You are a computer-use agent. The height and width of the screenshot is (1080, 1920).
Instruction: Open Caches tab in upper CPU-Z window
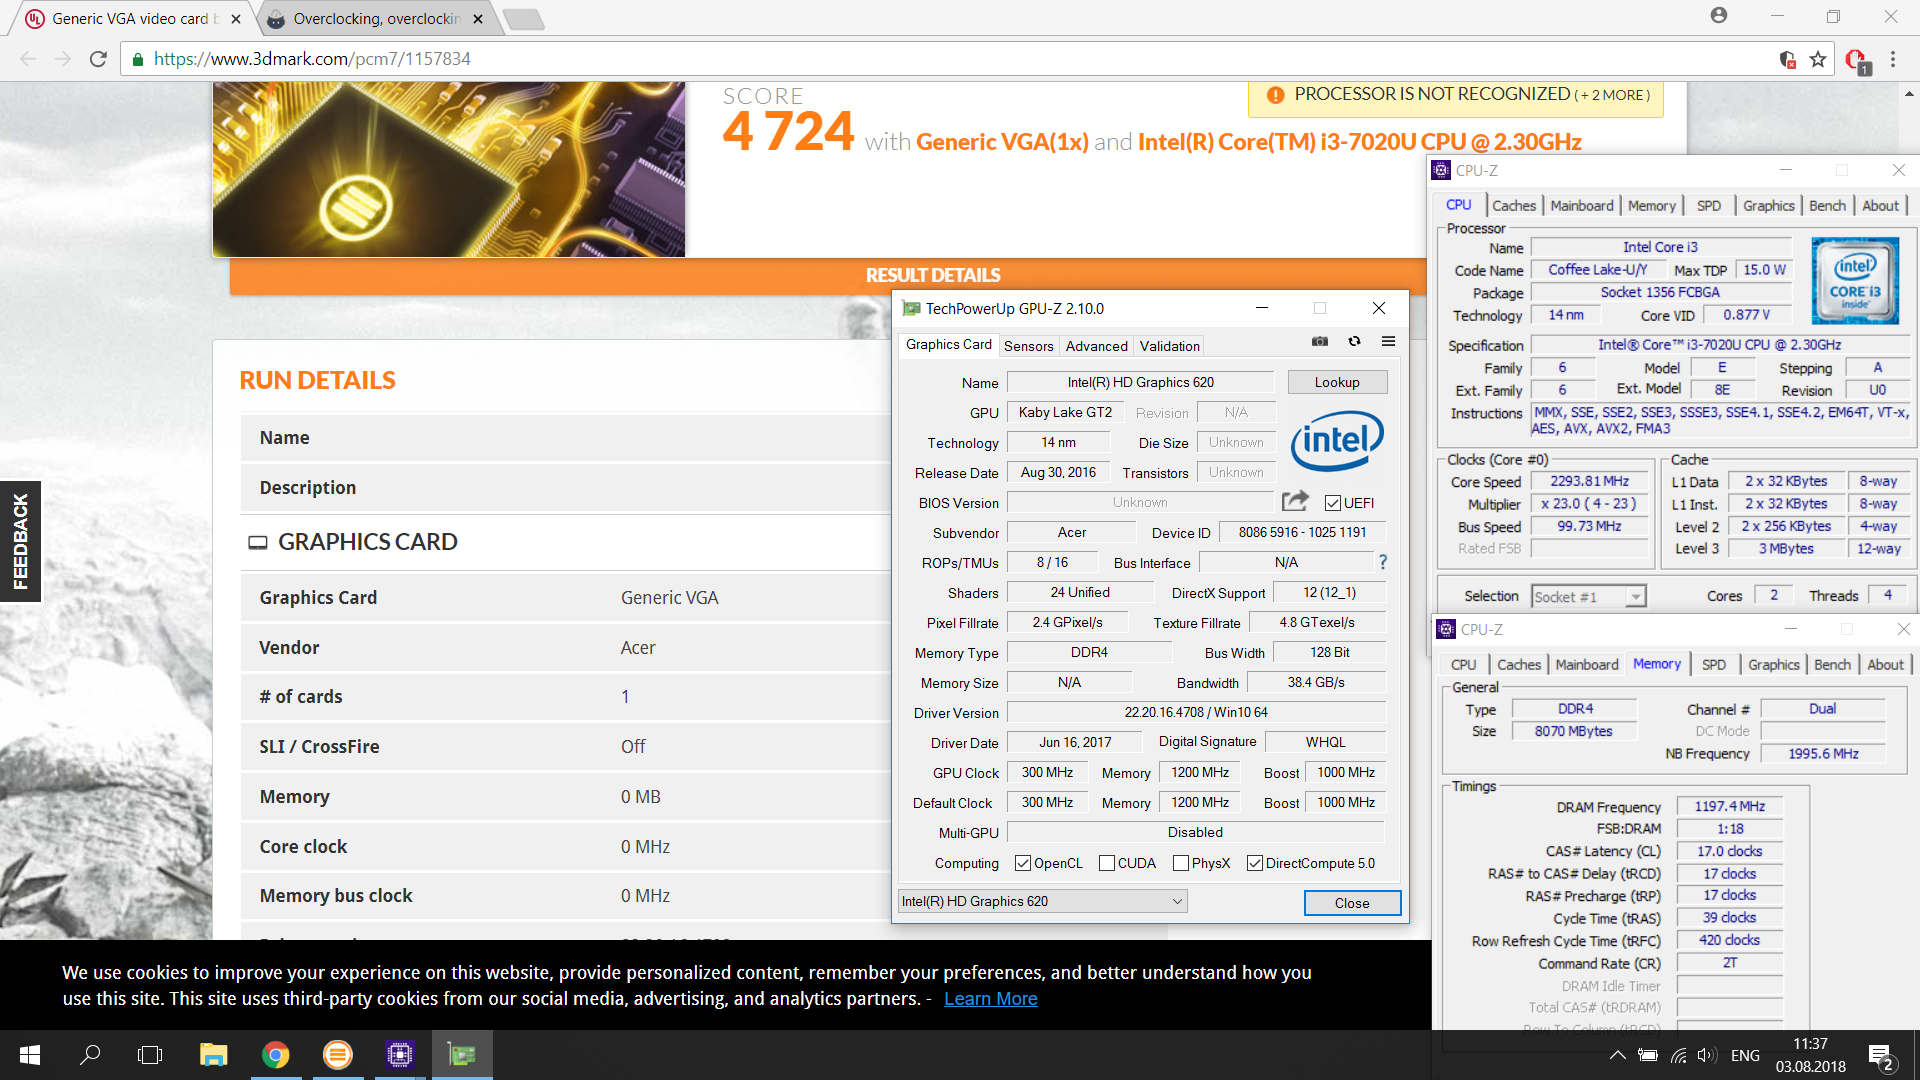[x=1513, y=205]
